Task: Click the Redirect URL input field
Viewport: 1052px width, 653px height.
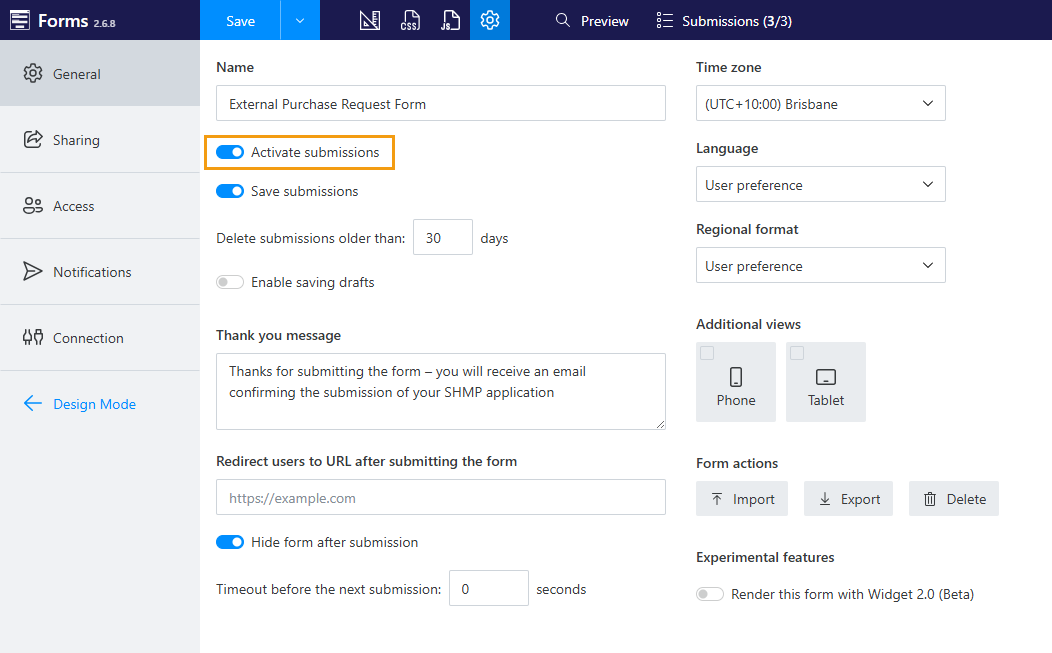Action: (x=440, y=498)
